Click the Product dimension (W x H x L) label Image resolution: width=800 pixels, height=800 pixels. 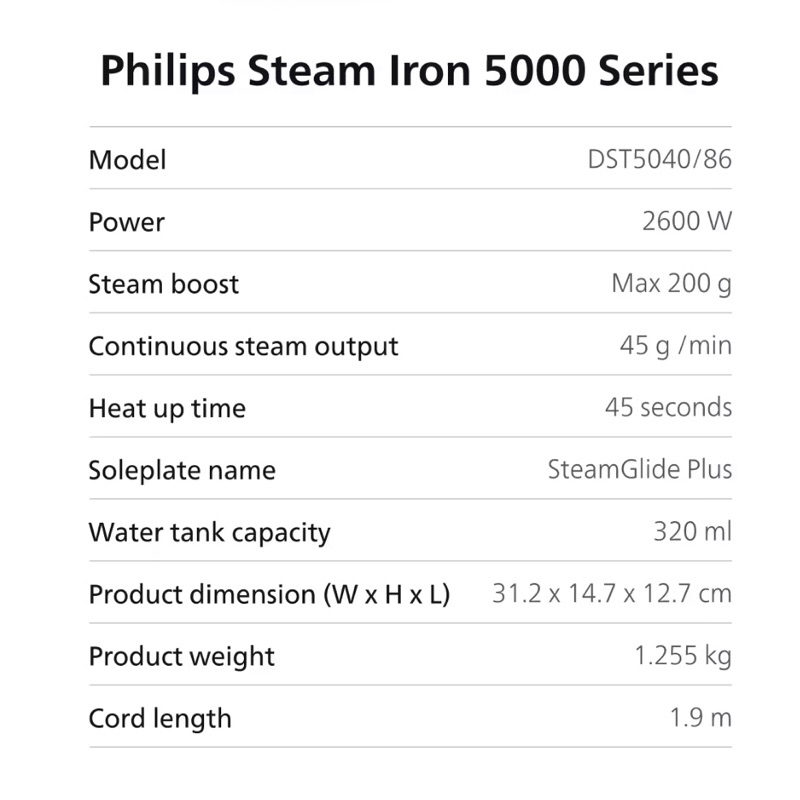pos(269,594)
